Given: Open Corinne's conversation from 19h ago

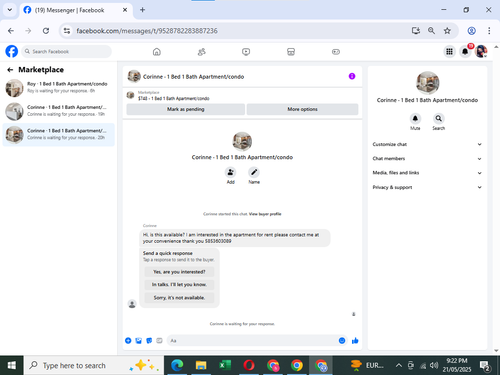Looking at the screenshot, I should [x=59, y=111].
